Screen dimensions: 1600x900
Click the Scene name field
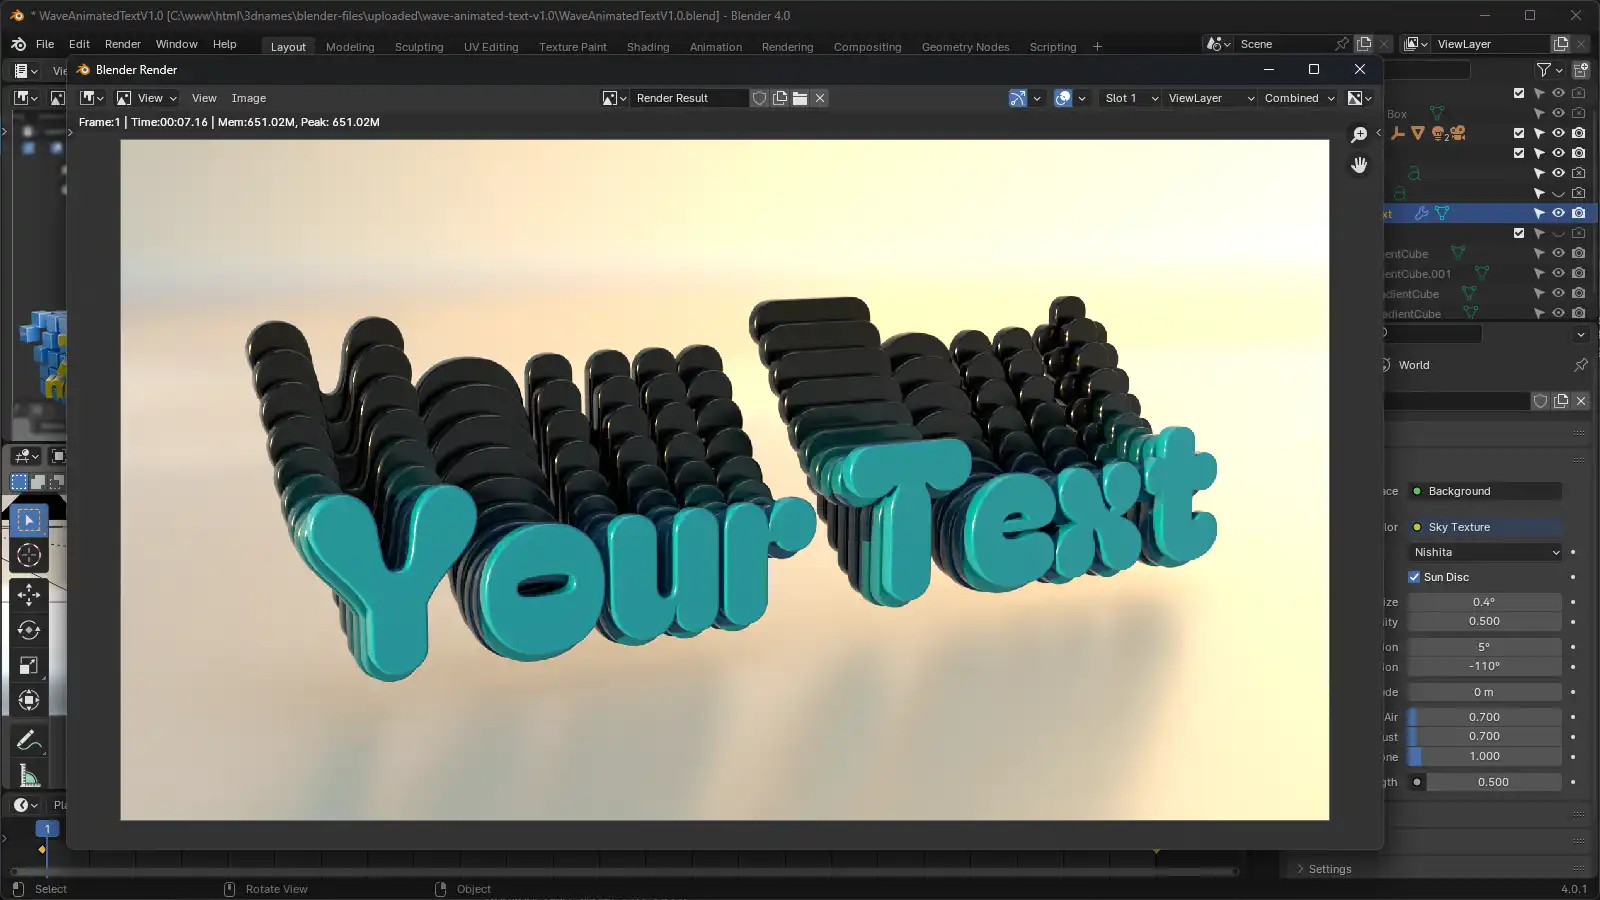coord(1283,44)
